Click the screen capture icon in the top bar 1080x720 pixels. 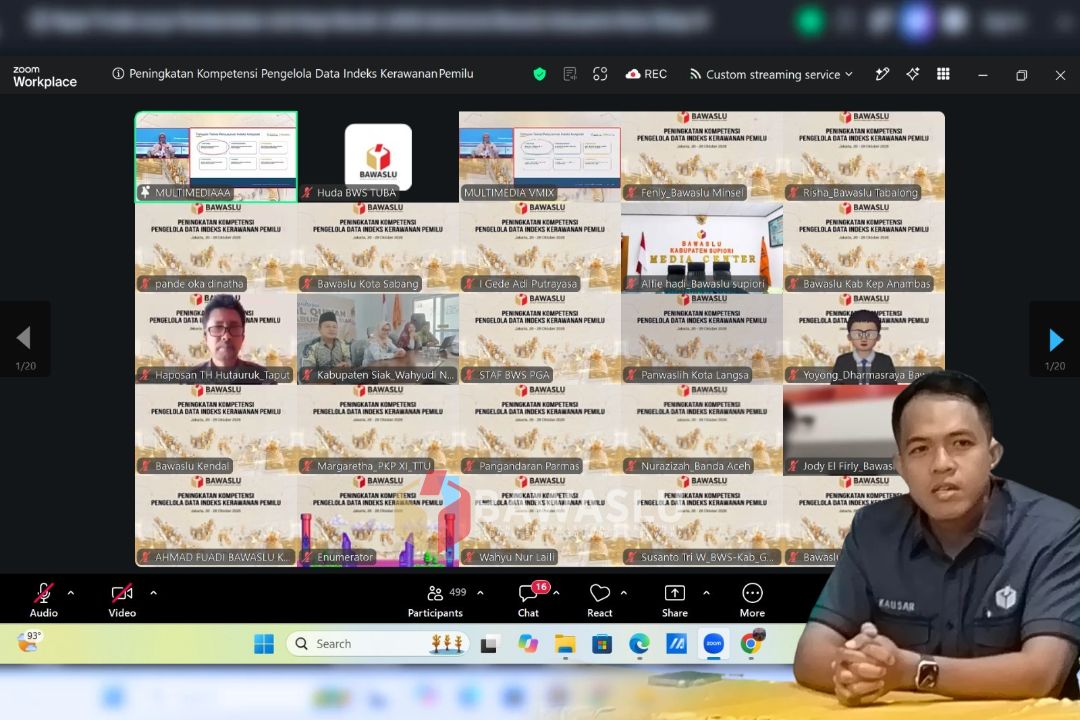click(x=600, y=74)
